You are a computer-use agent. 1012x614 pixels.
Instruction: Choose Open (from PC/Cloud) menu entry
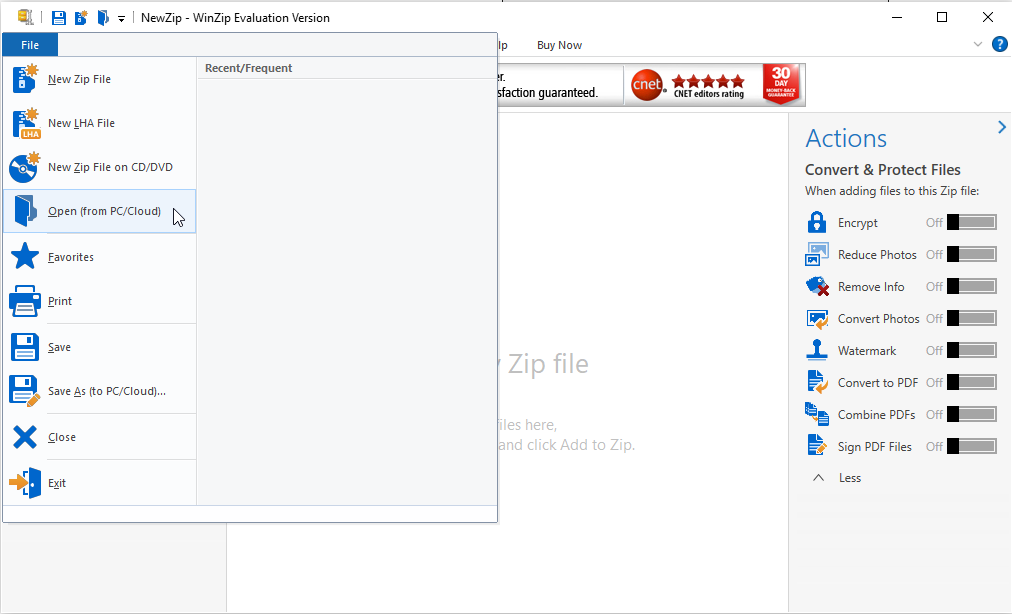coord(100,211)
